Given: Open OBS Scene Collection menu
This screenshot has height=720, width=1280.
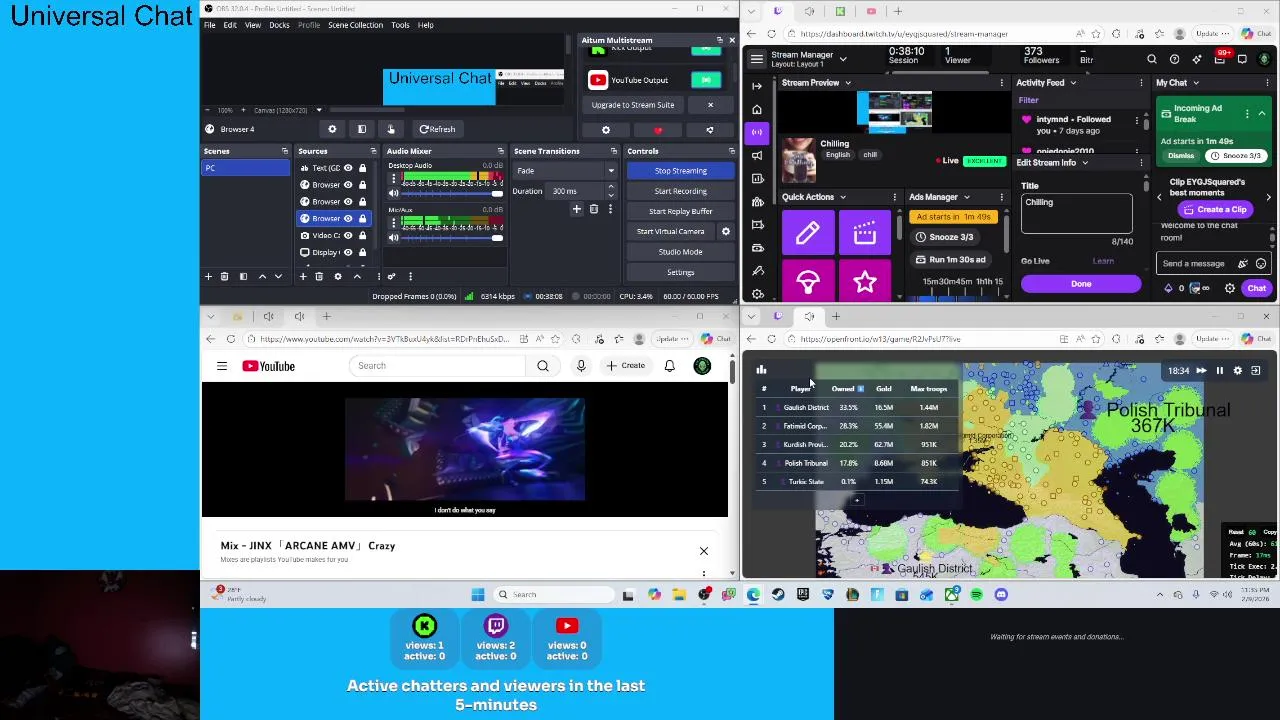Looking at the screenshot, I should click(x=355, y=25).
